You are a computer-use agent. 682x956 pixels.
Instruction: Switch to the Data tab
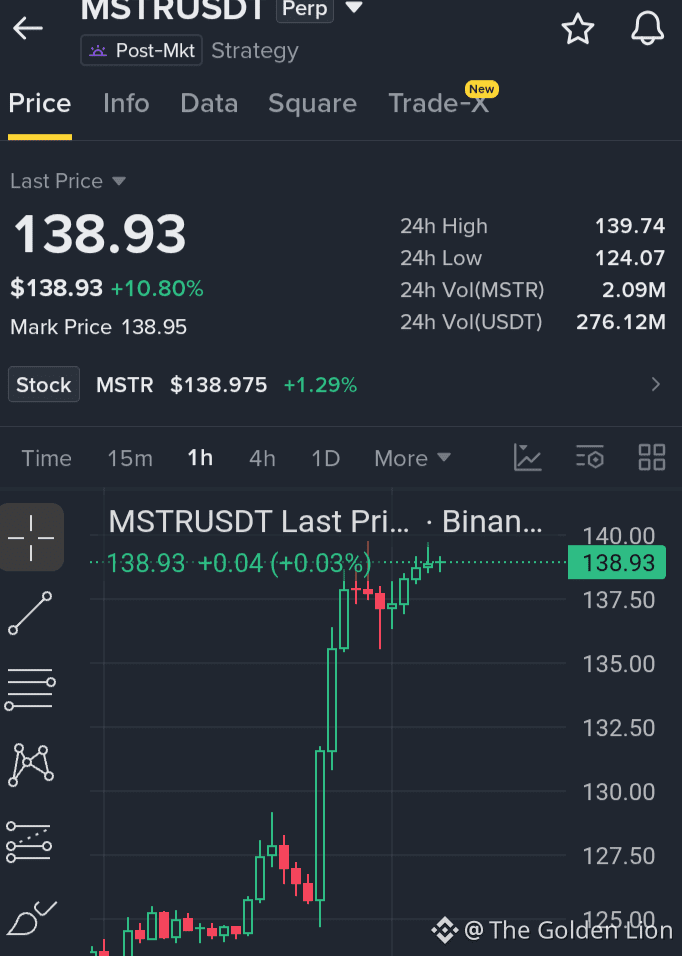209,103
